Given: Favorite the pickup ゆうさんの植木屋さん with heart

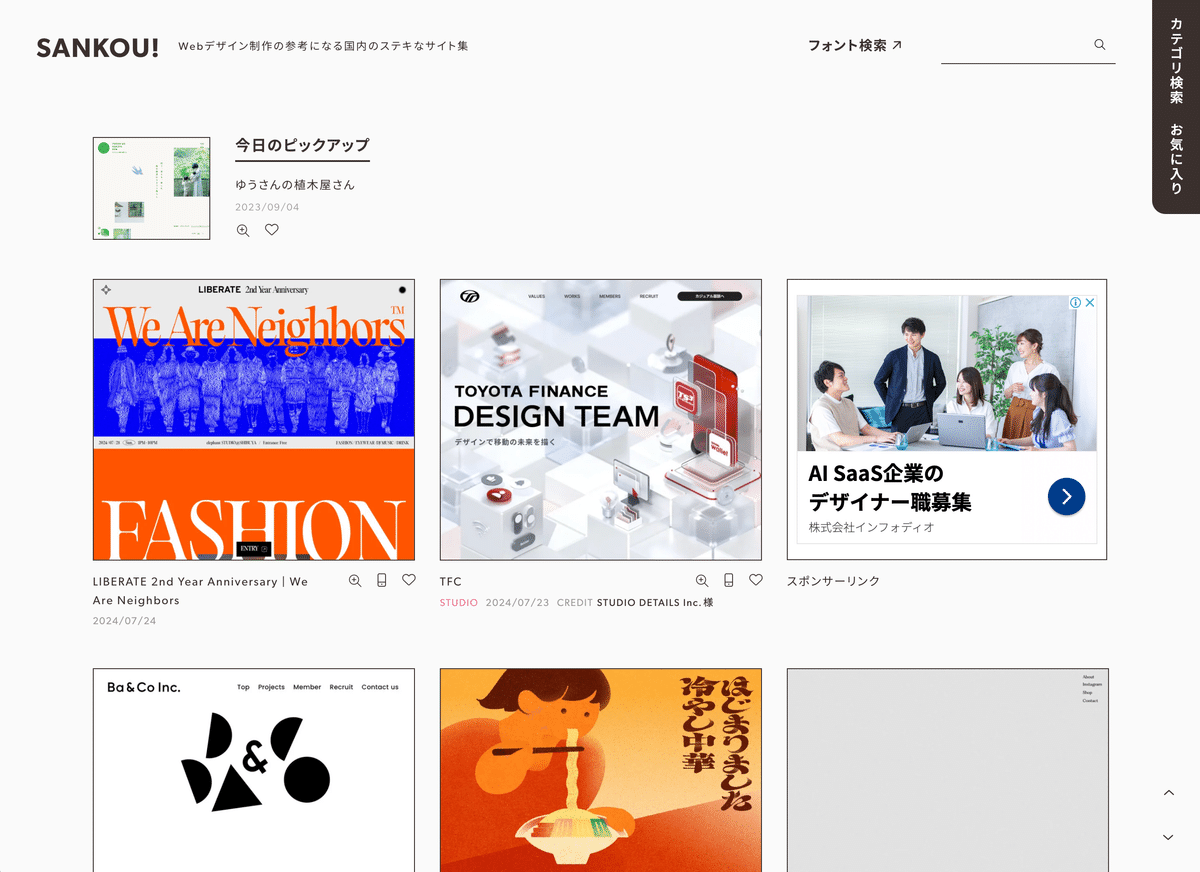Looking at the screenshot, I should click(272, 230).
